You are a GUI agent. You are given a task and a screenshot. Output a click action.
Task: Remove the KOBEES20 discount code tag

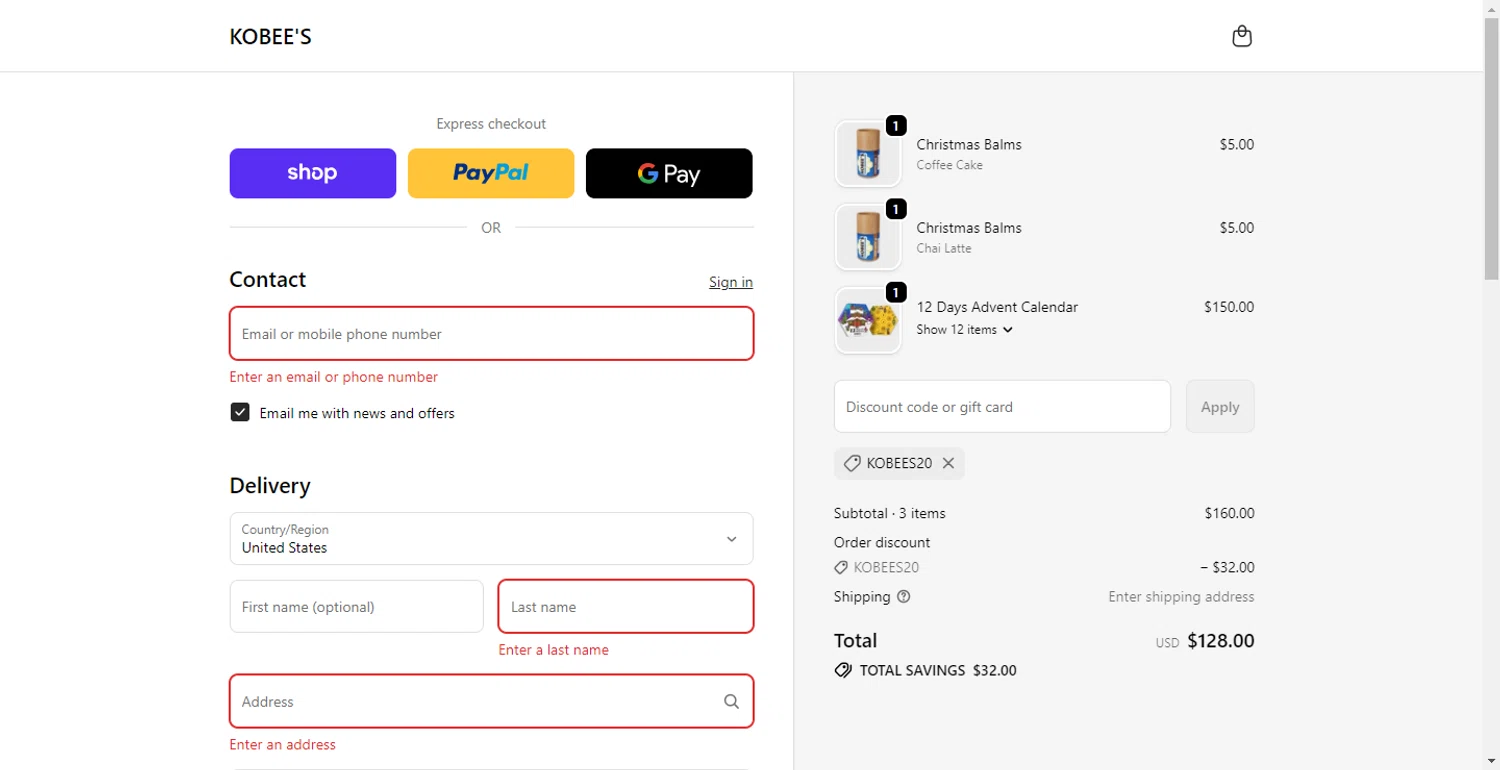coord(948,463)
